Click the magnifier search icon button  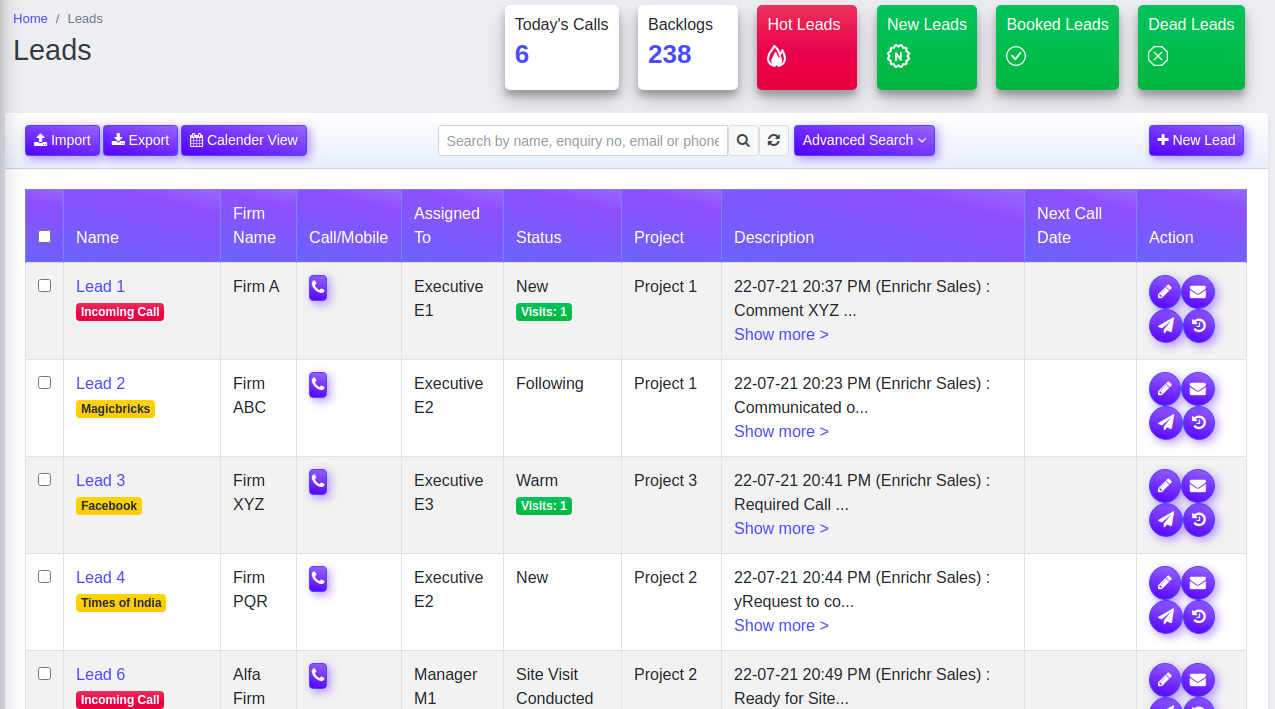click(743, 141)
